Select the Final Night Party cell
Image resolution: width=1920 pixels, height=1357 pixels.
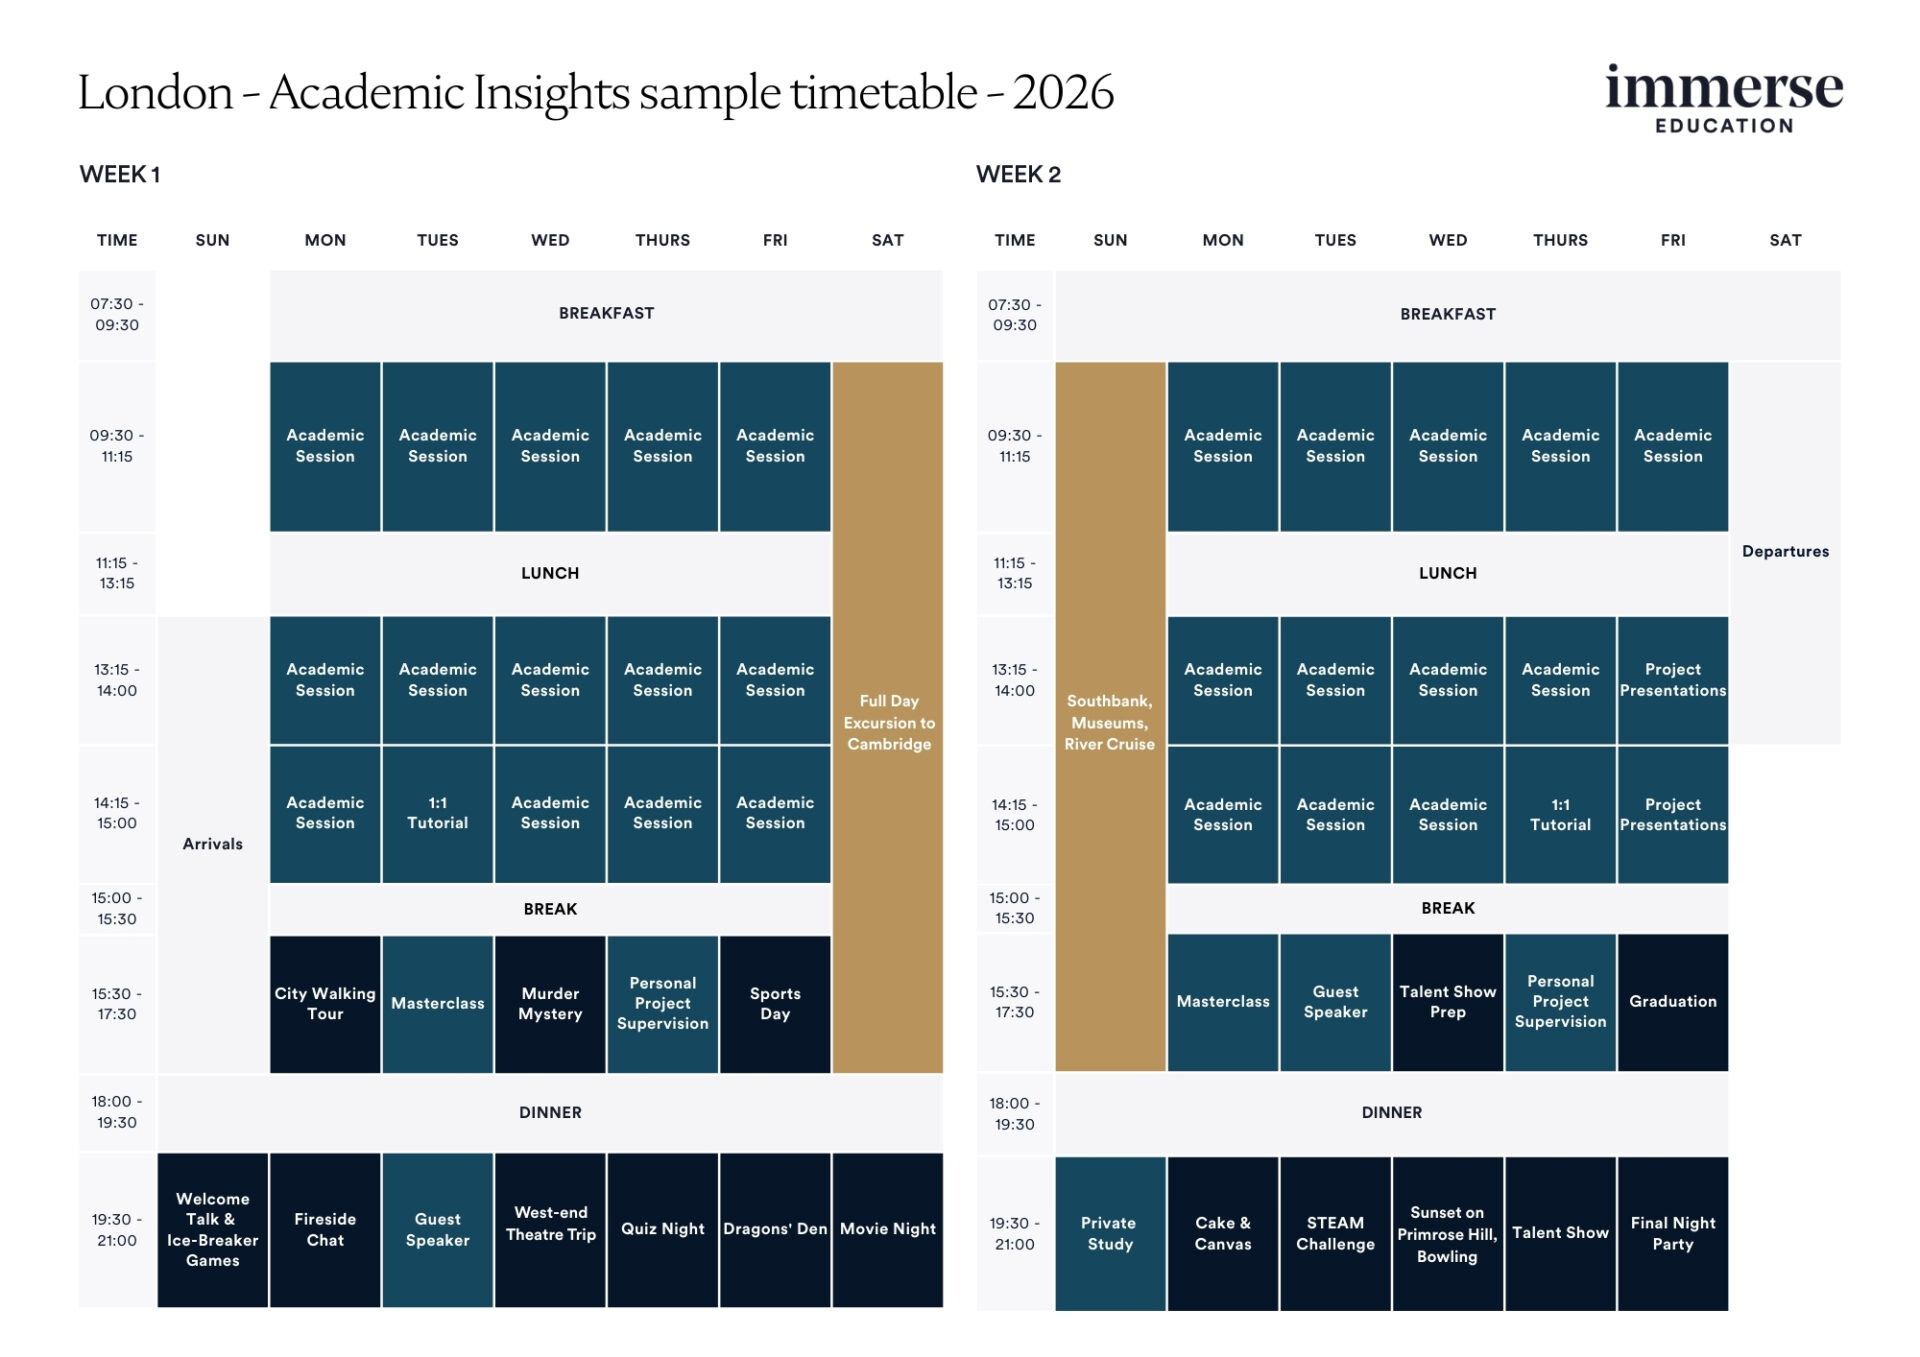[x=1672, y=1233]
